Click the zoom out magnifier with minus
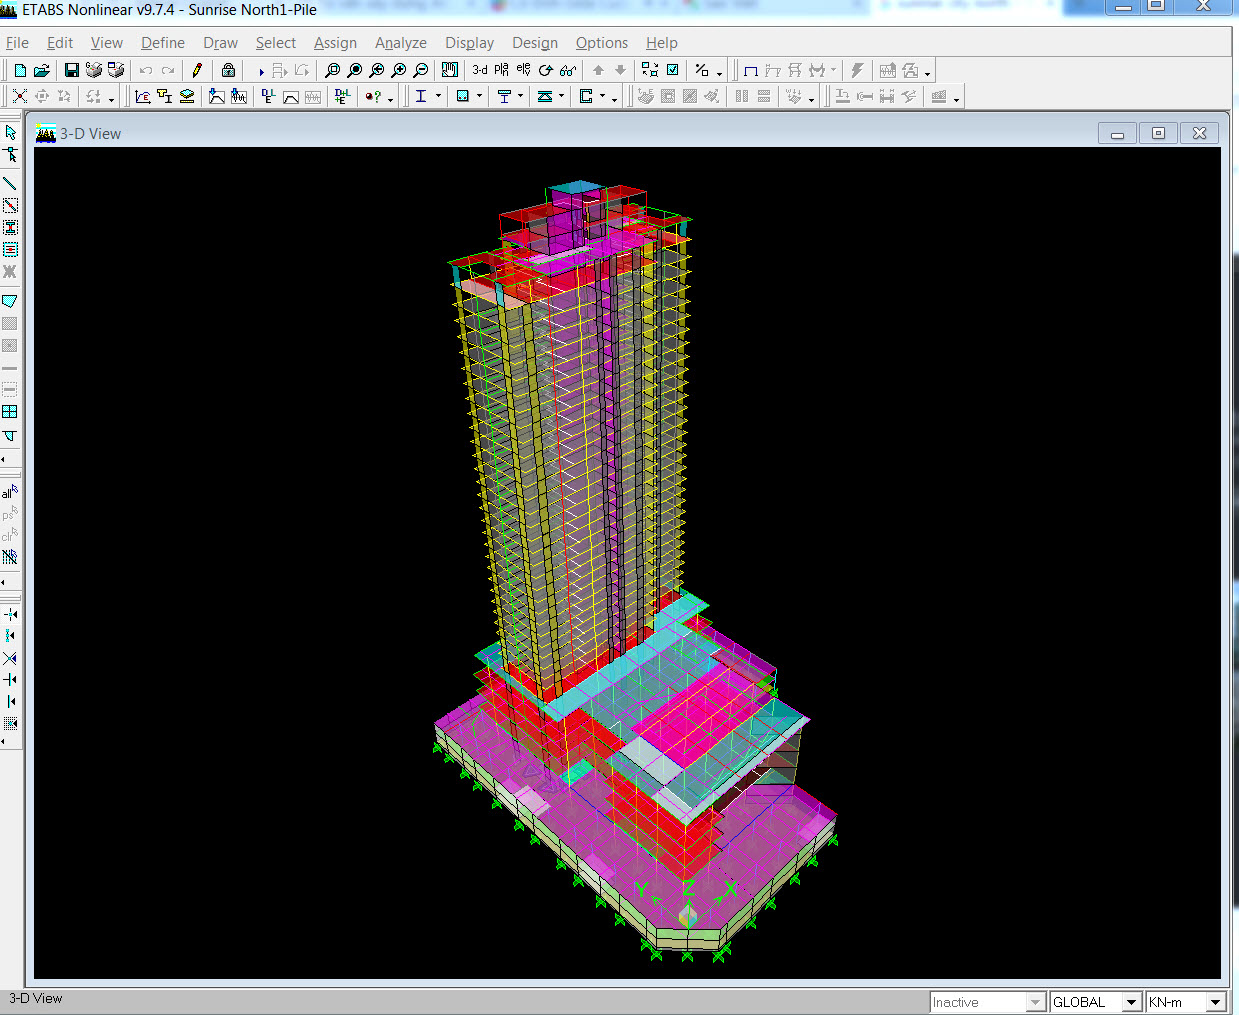The image size is (1239, 1015). (x=421, y=70)
